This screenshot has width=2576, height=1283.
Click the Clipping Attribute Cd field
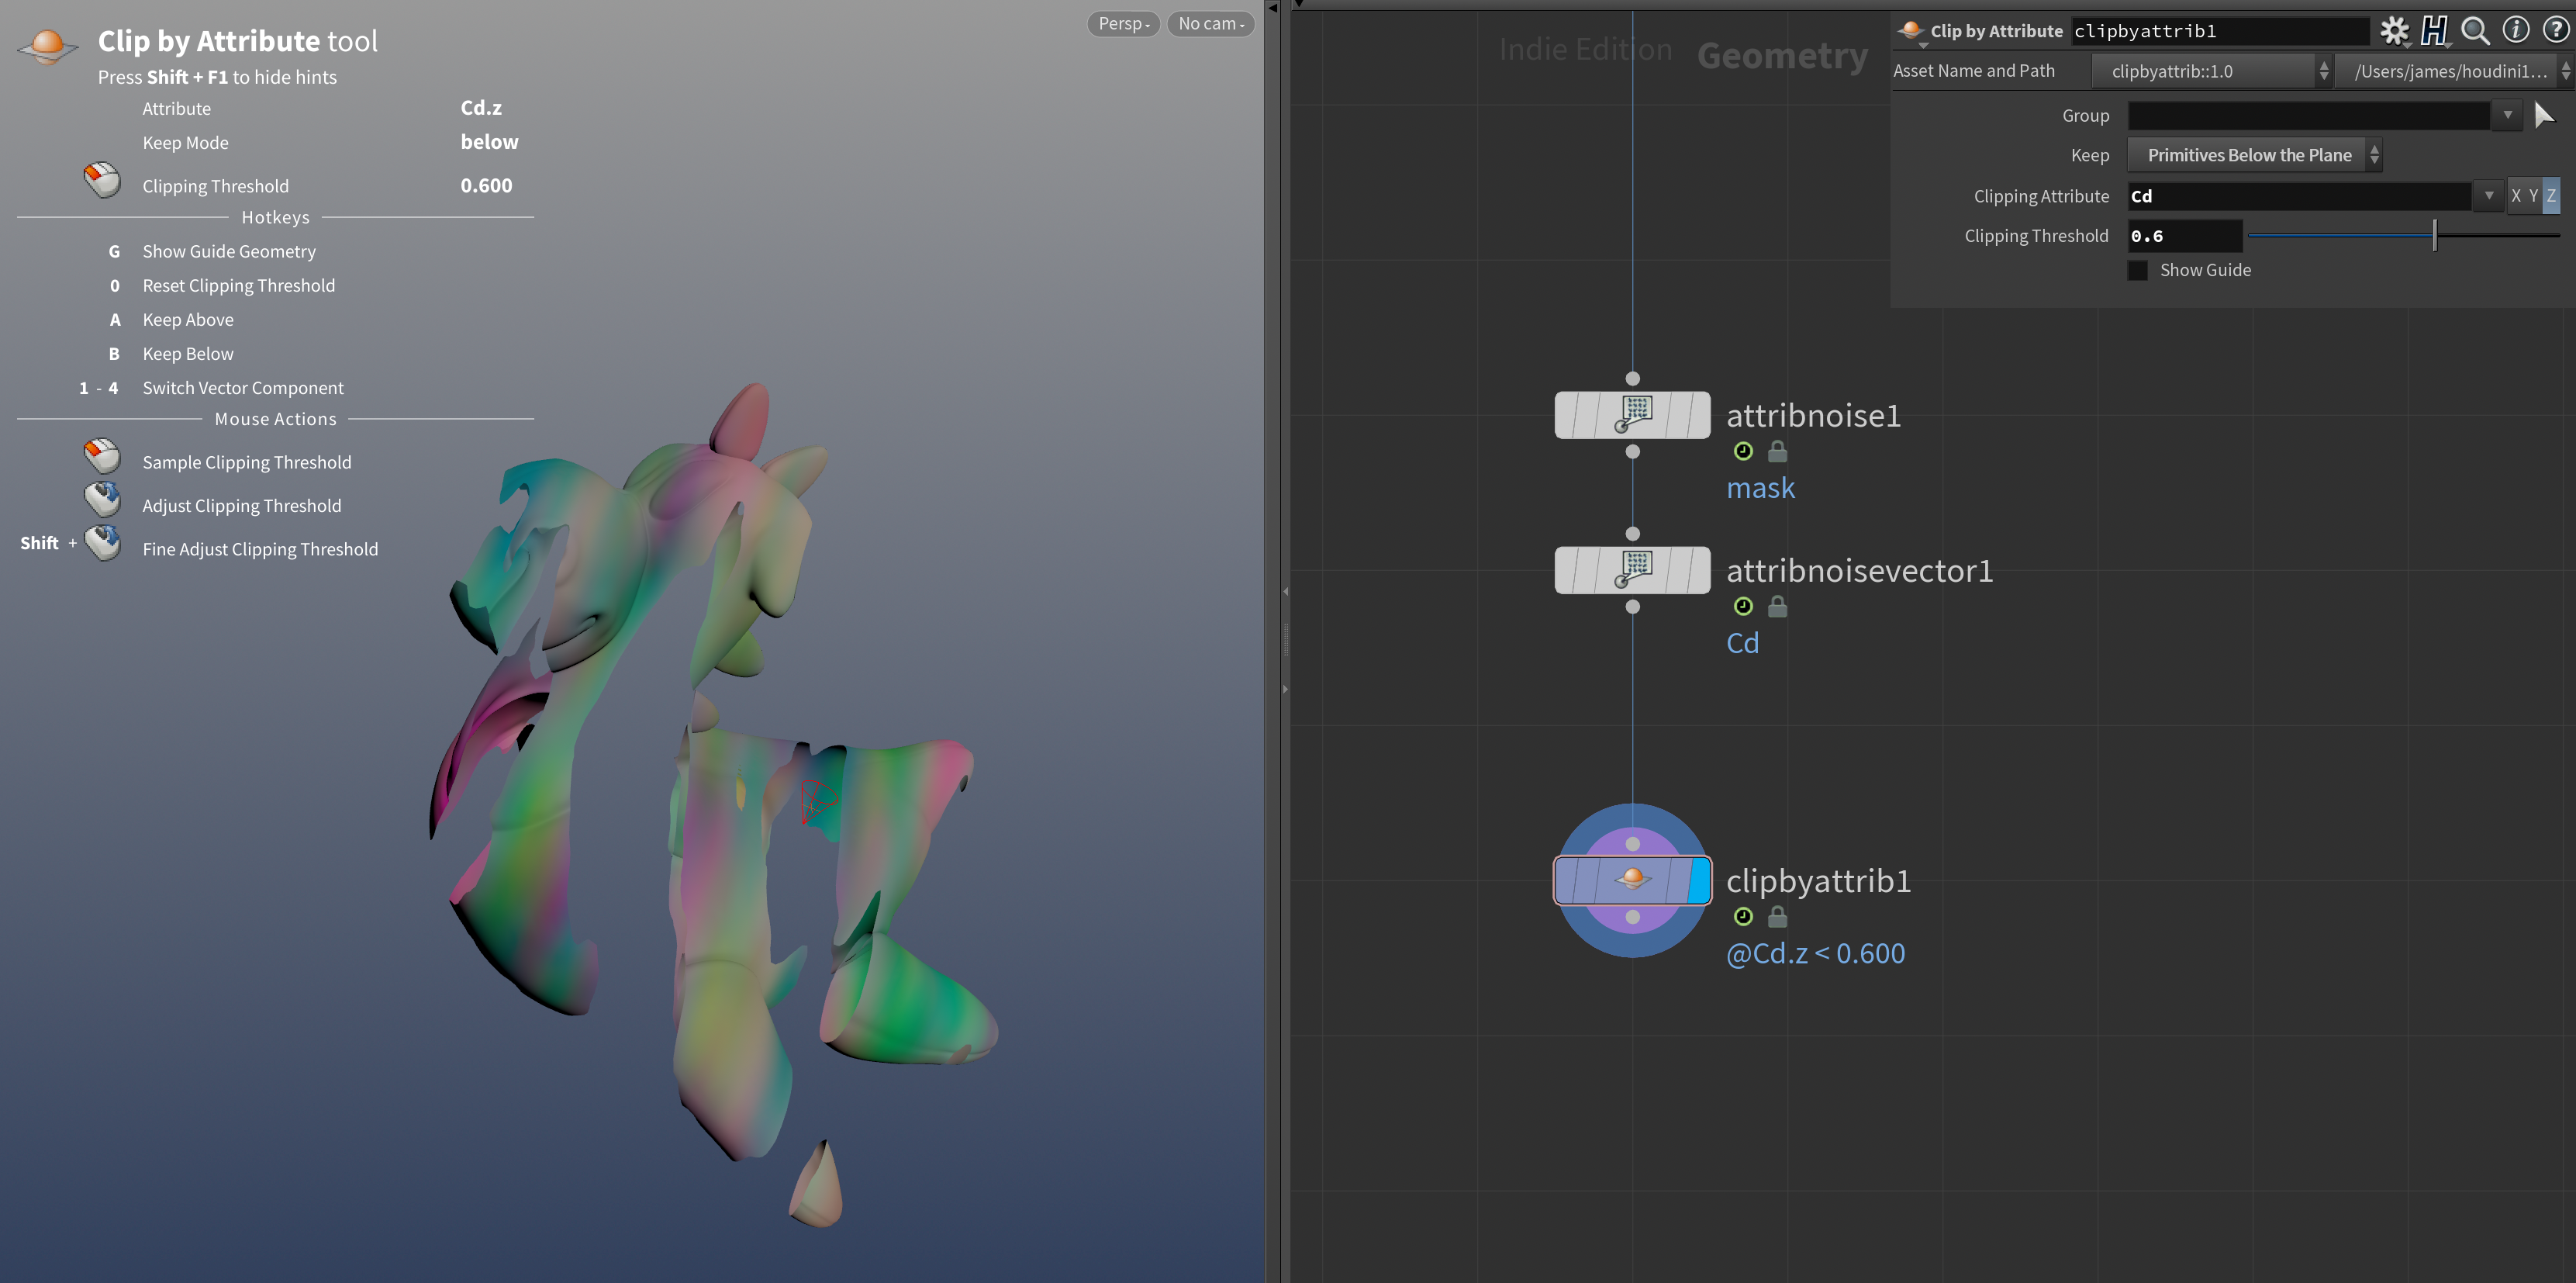[2299, 196]
